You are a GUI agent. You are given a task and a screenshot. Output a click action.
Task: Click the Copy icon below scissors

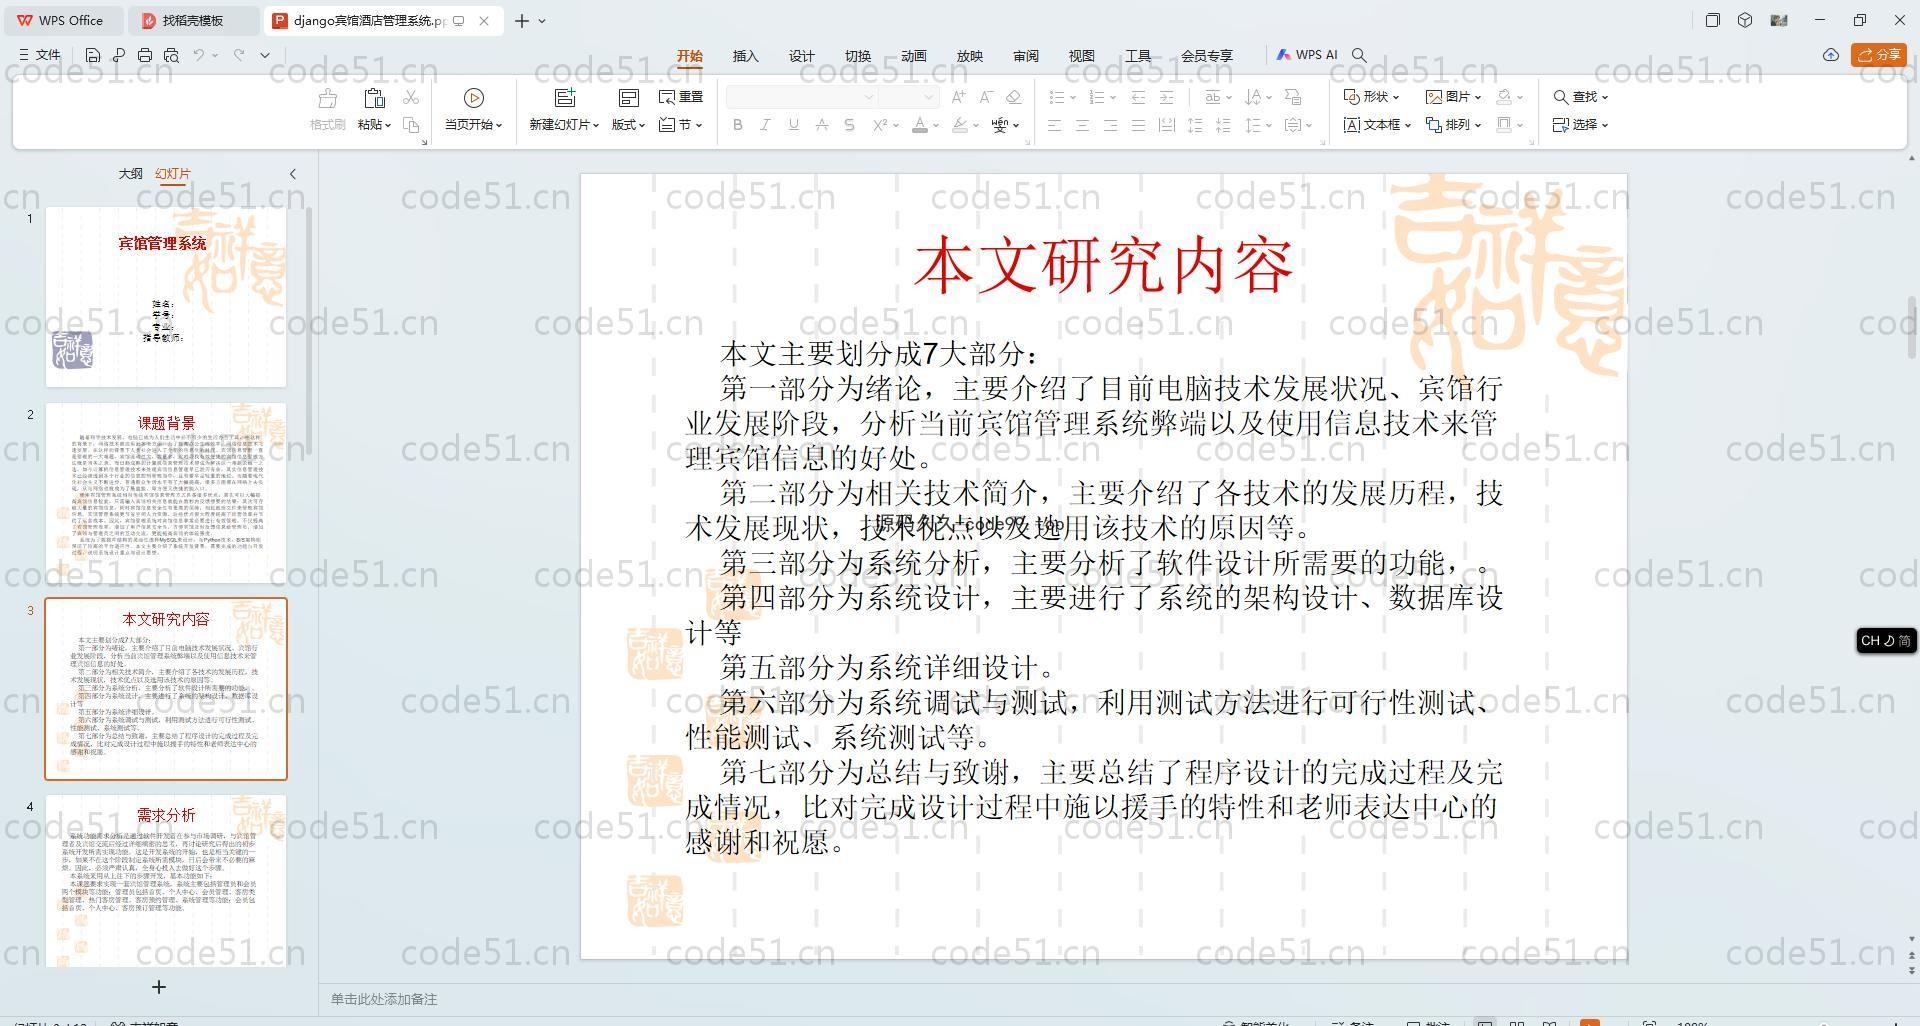tap(411, 125)
